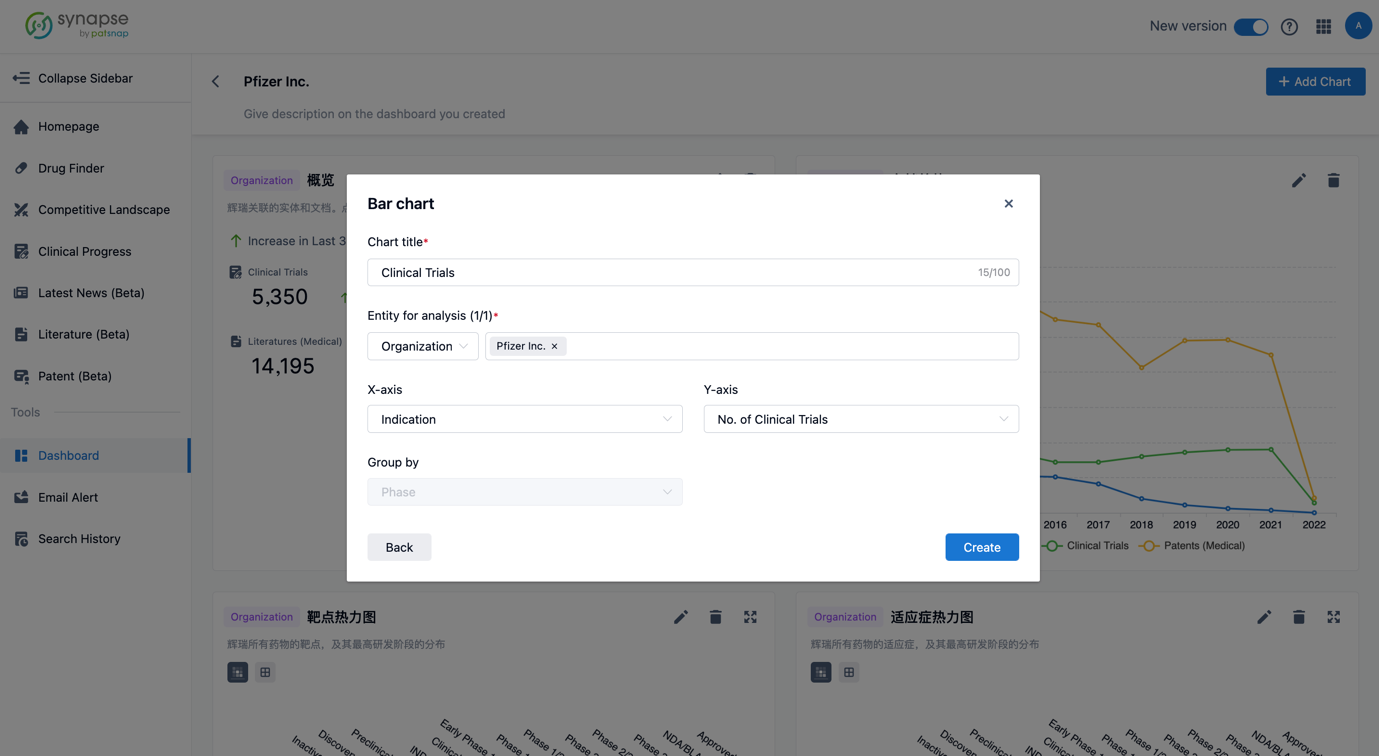The height and width of the screenshot is (756, 1379).
Task: Click the back arrow beside Pfizer Inc.
Action: click(216, 82)
